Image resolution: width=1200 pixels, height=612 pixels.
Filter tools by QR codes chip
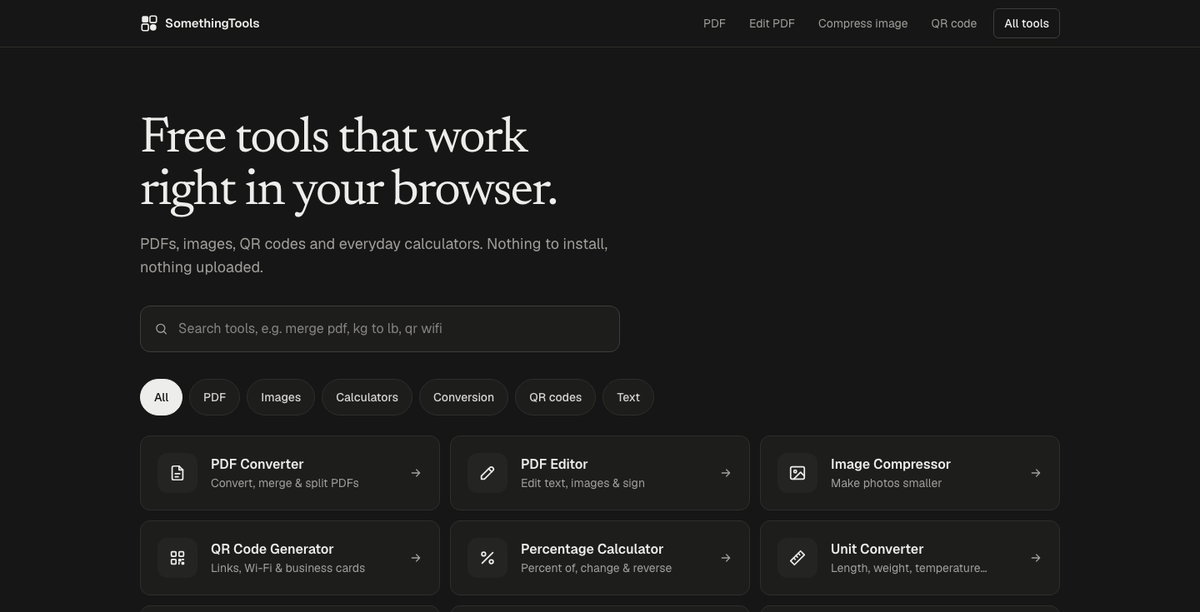click(555, 397)
